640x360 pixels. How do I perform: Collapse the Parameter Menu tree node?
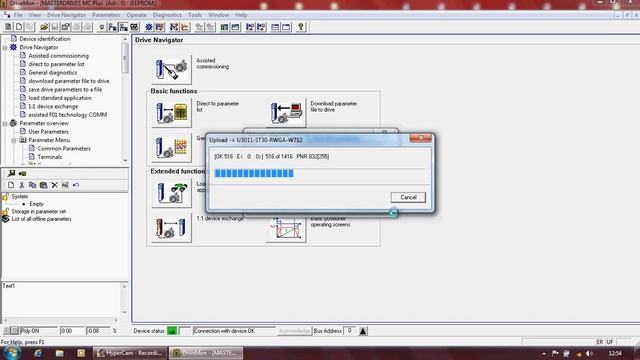click(x=14, y=140)
